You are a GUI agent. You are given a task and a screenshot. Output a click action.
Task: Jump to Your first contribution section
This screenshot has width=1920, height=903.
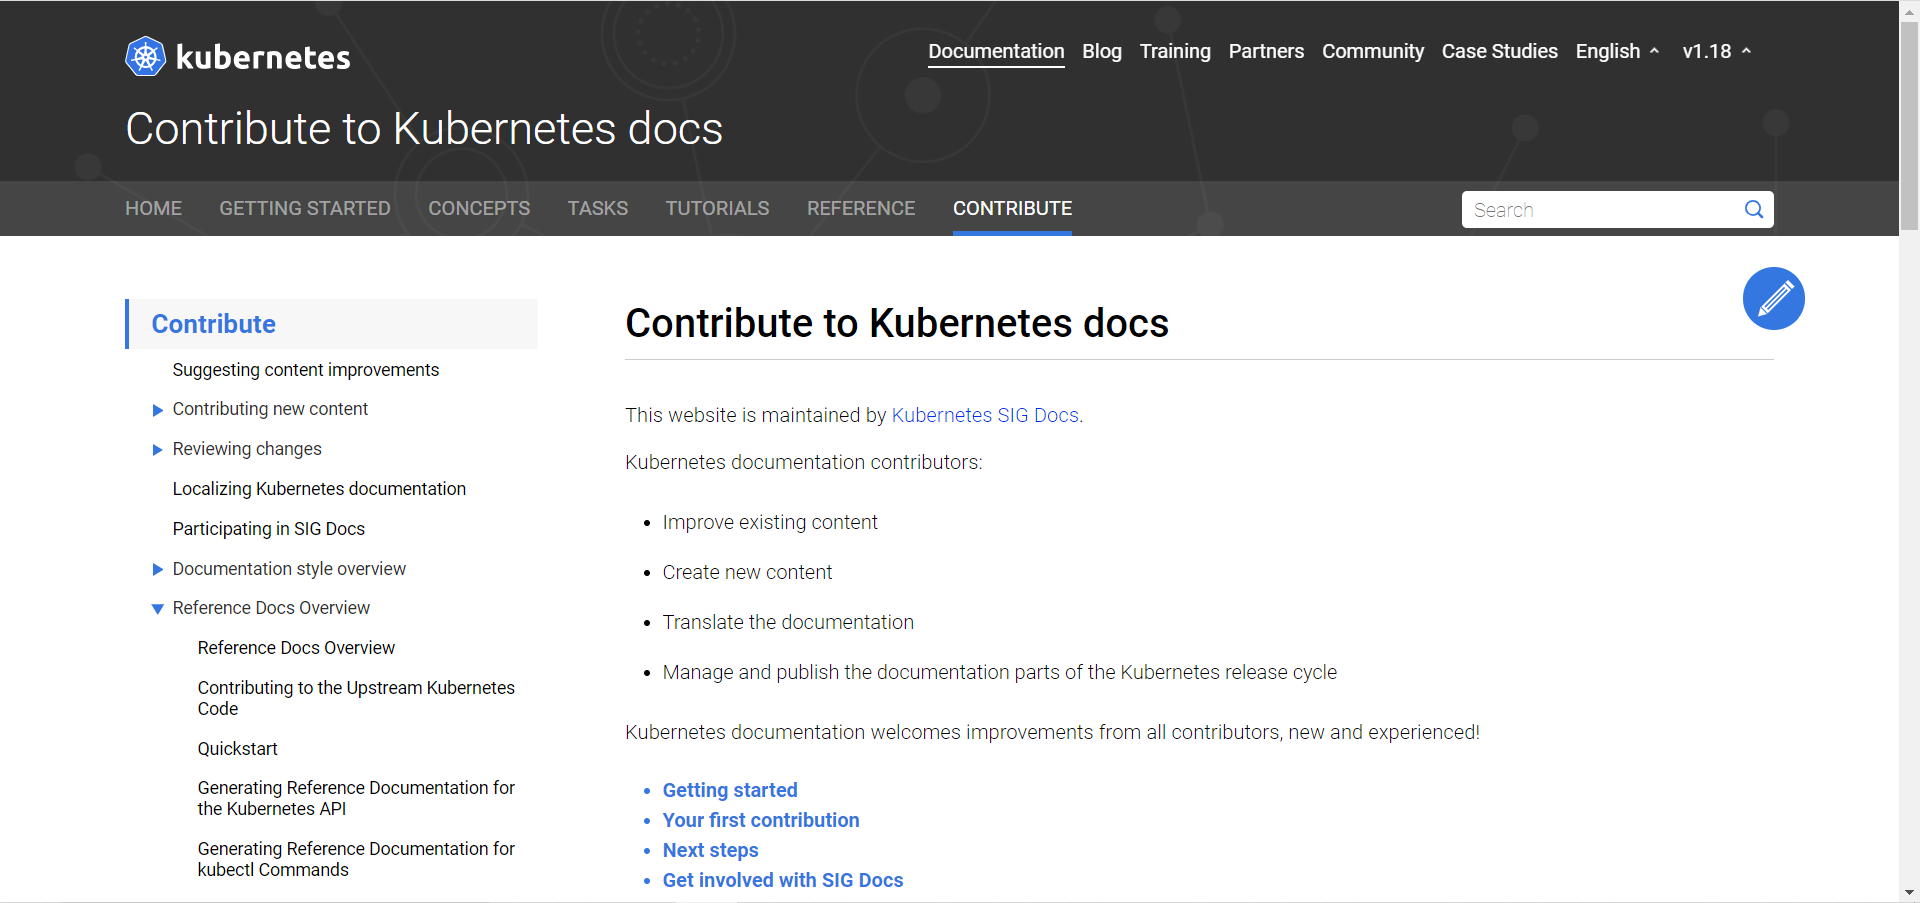pyautogui.click(x=761, y=820)
